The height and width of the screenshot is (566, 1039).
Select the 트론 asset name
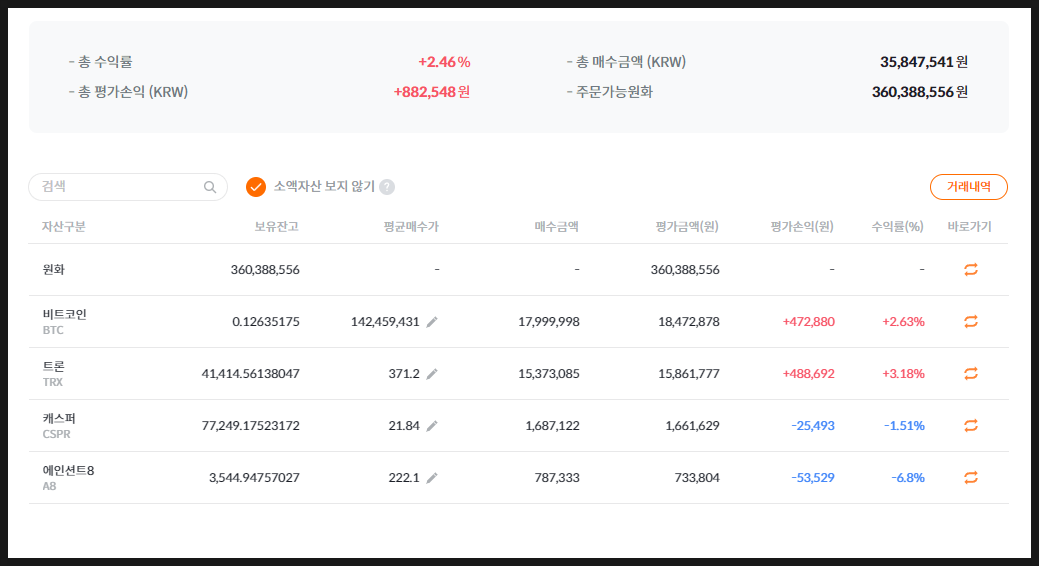coord(54,367)
